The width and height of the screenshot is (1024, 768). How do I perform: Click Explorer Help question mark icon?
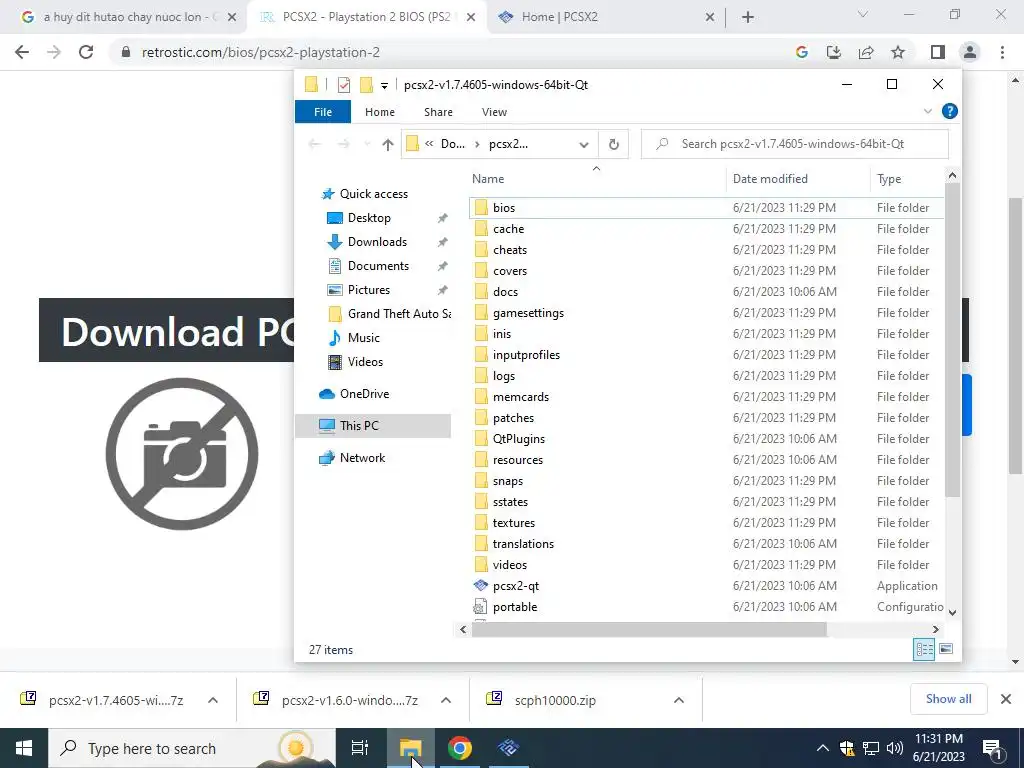click(x=950, y=112)
